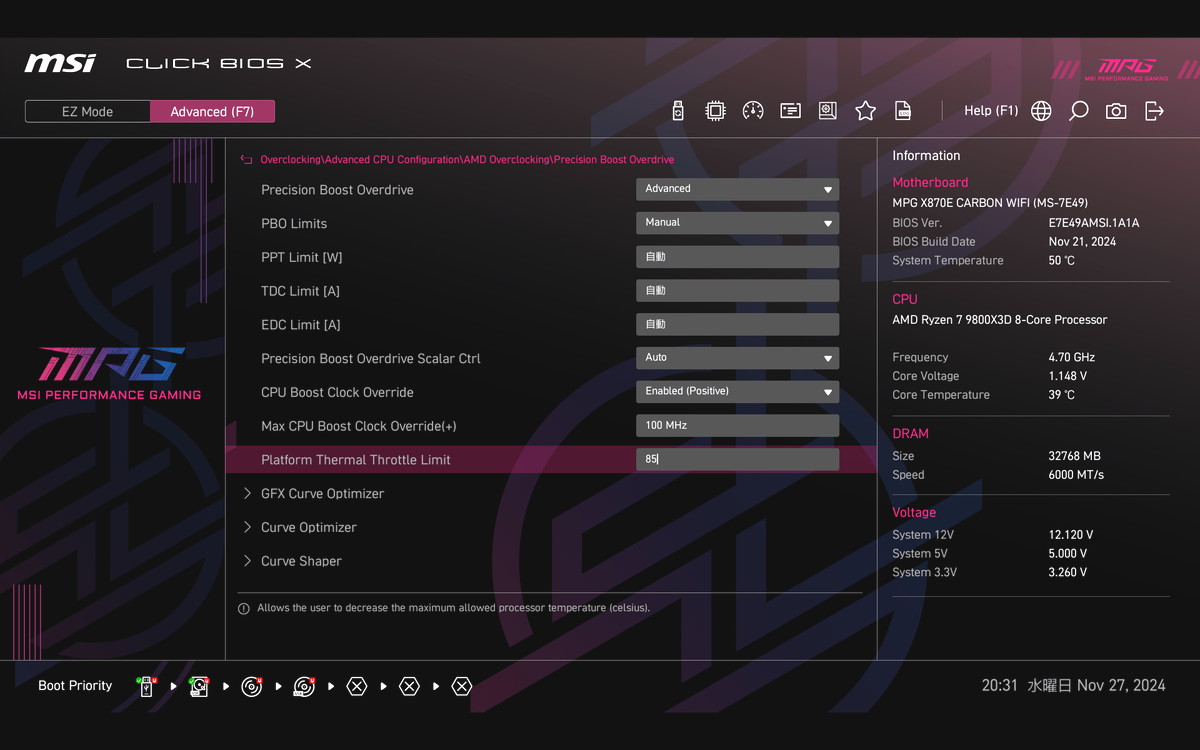Click the System 3.3V value "3.260 V"
1200x750 pixels.
1068,573
